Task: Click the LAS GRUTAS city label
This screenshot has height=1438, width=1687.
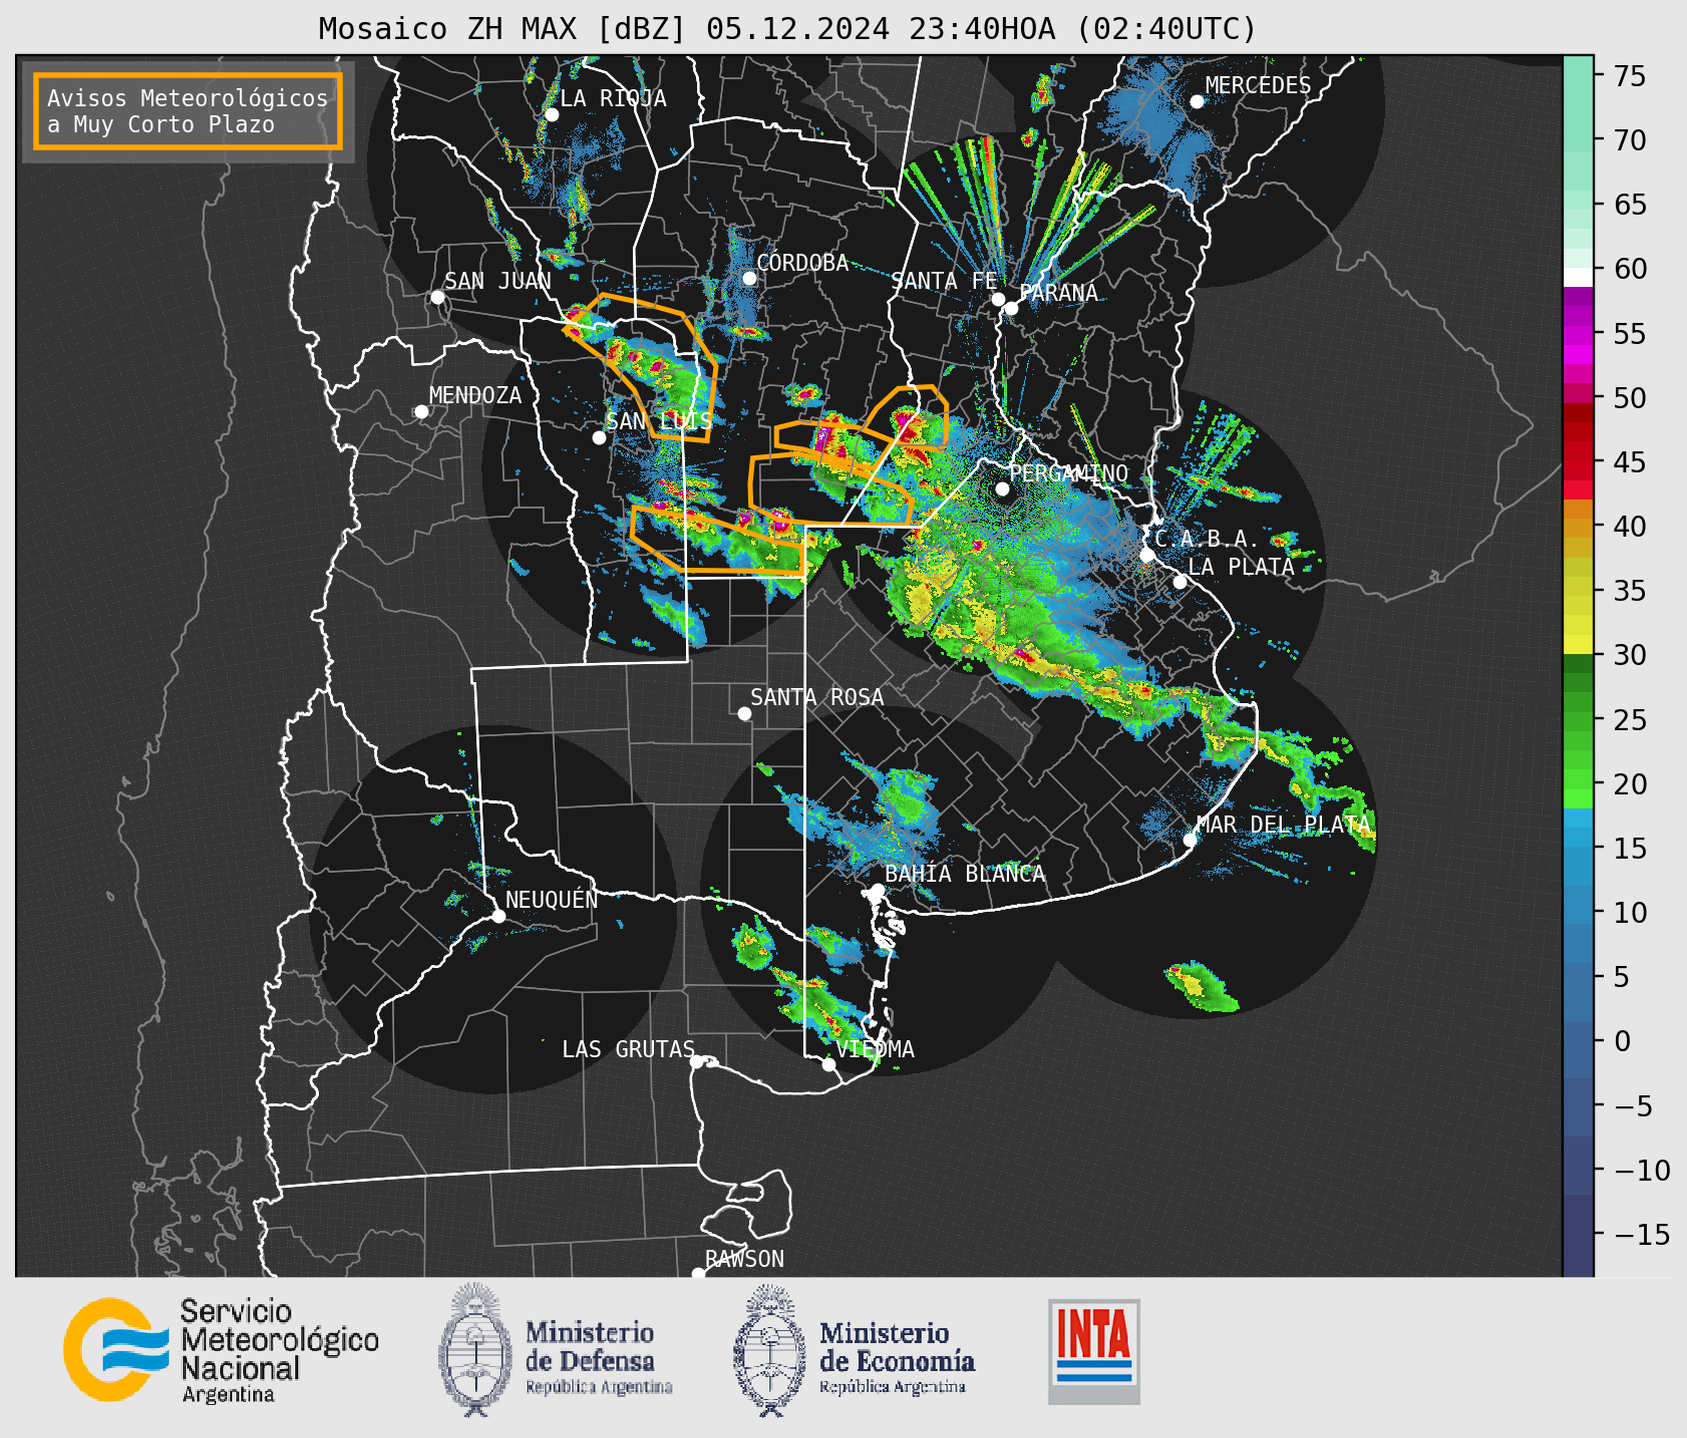Action: pyautogui.click(x=628, y=1049)
